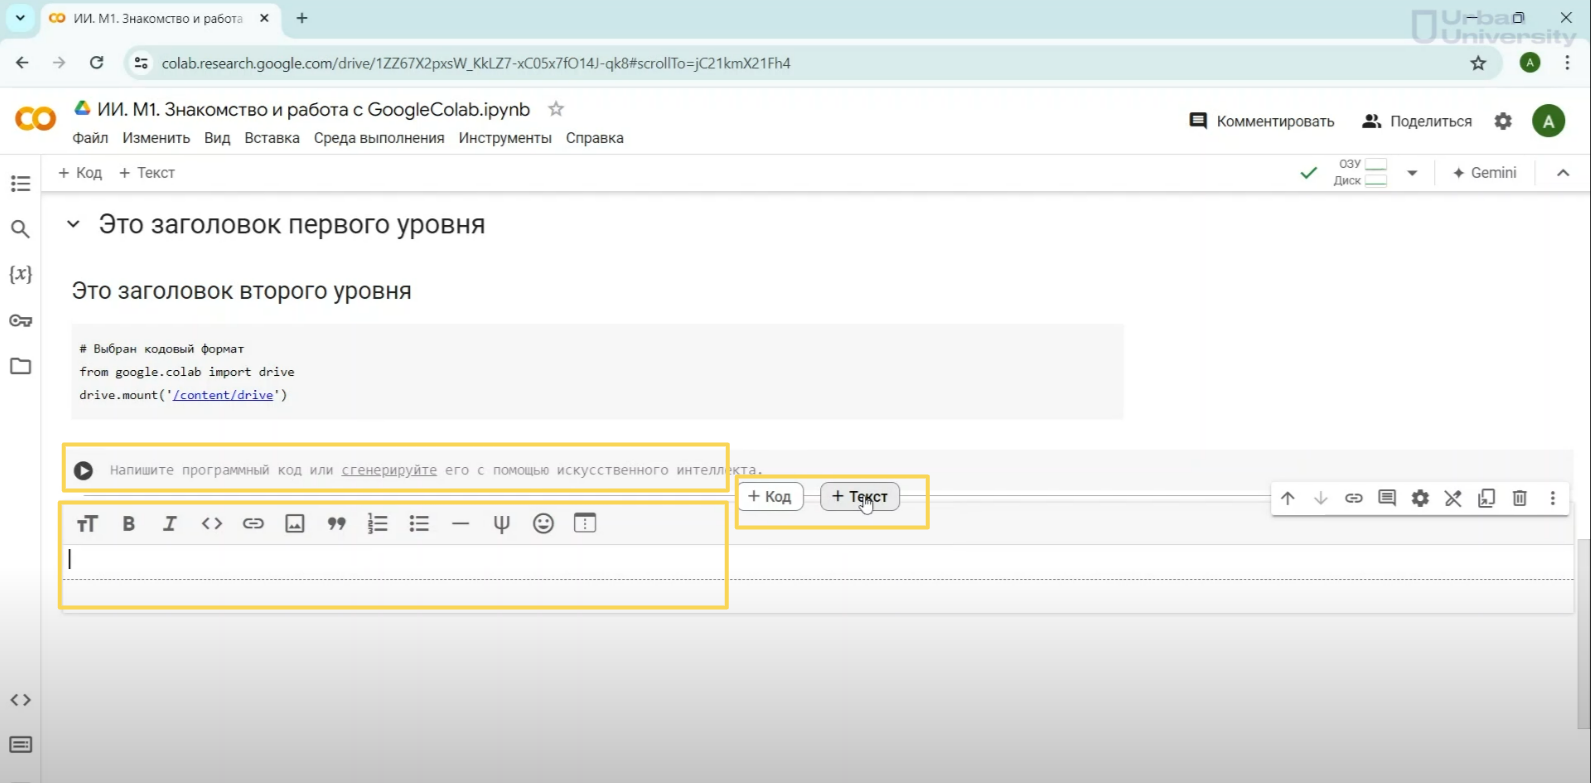Open the Secrets key panel in sidebar
Image resolution: width=1591 pixels, height=783 pixels.
pos(20,321)
